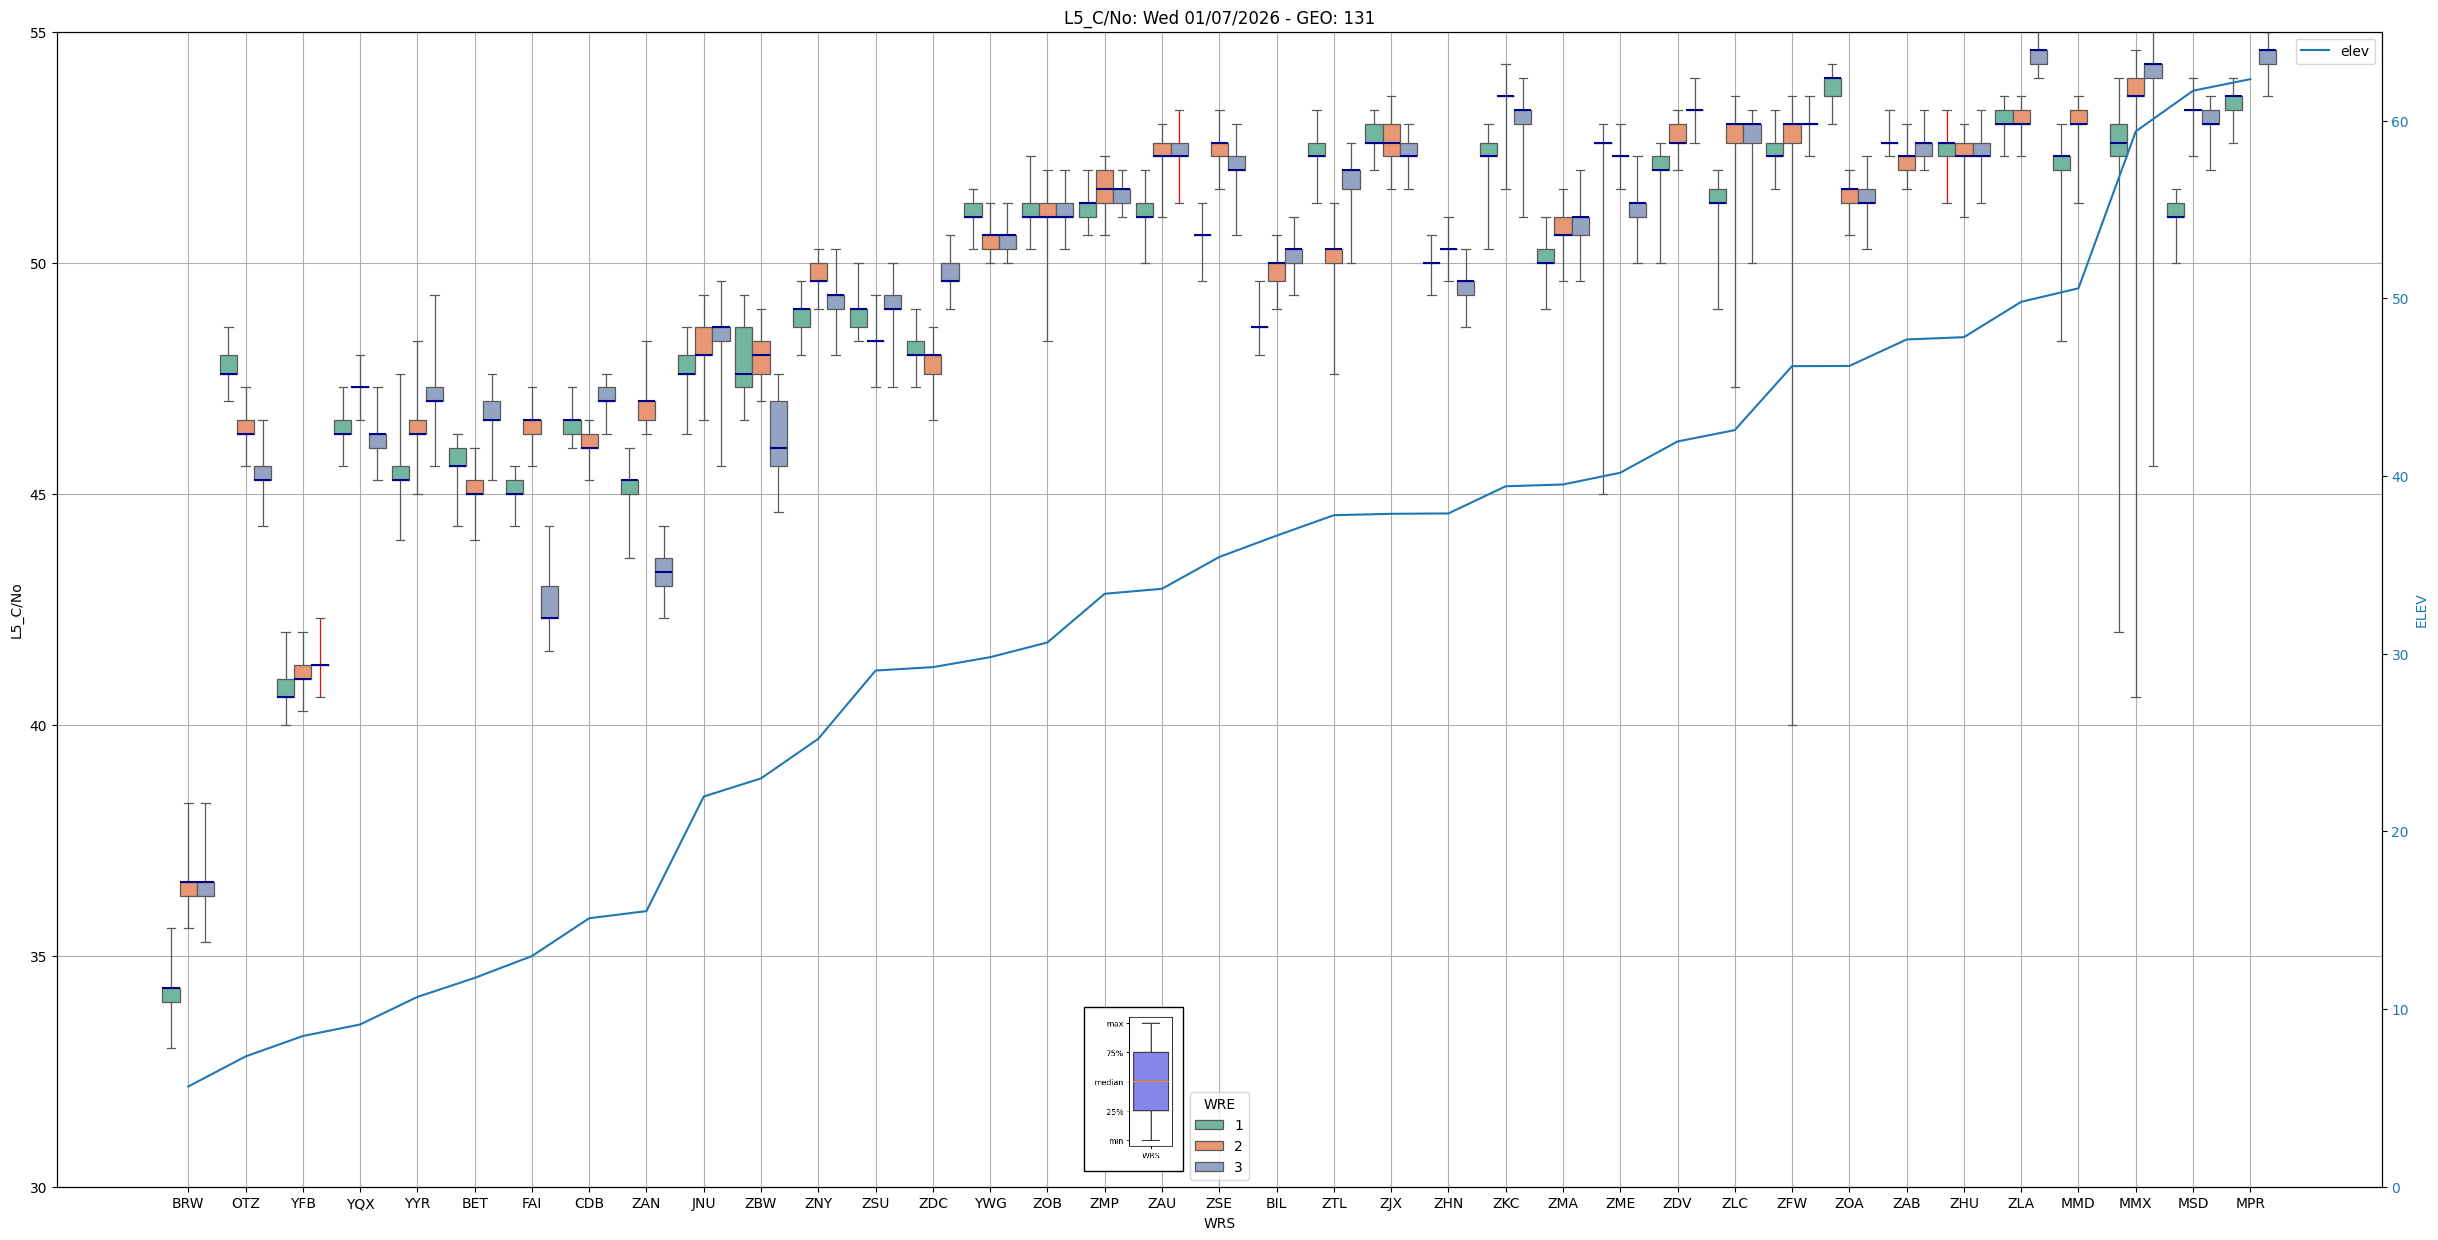Click the BRW station label on x-axis
Viewport: 2438px width, 1240px height.
tap(188, 1203)
